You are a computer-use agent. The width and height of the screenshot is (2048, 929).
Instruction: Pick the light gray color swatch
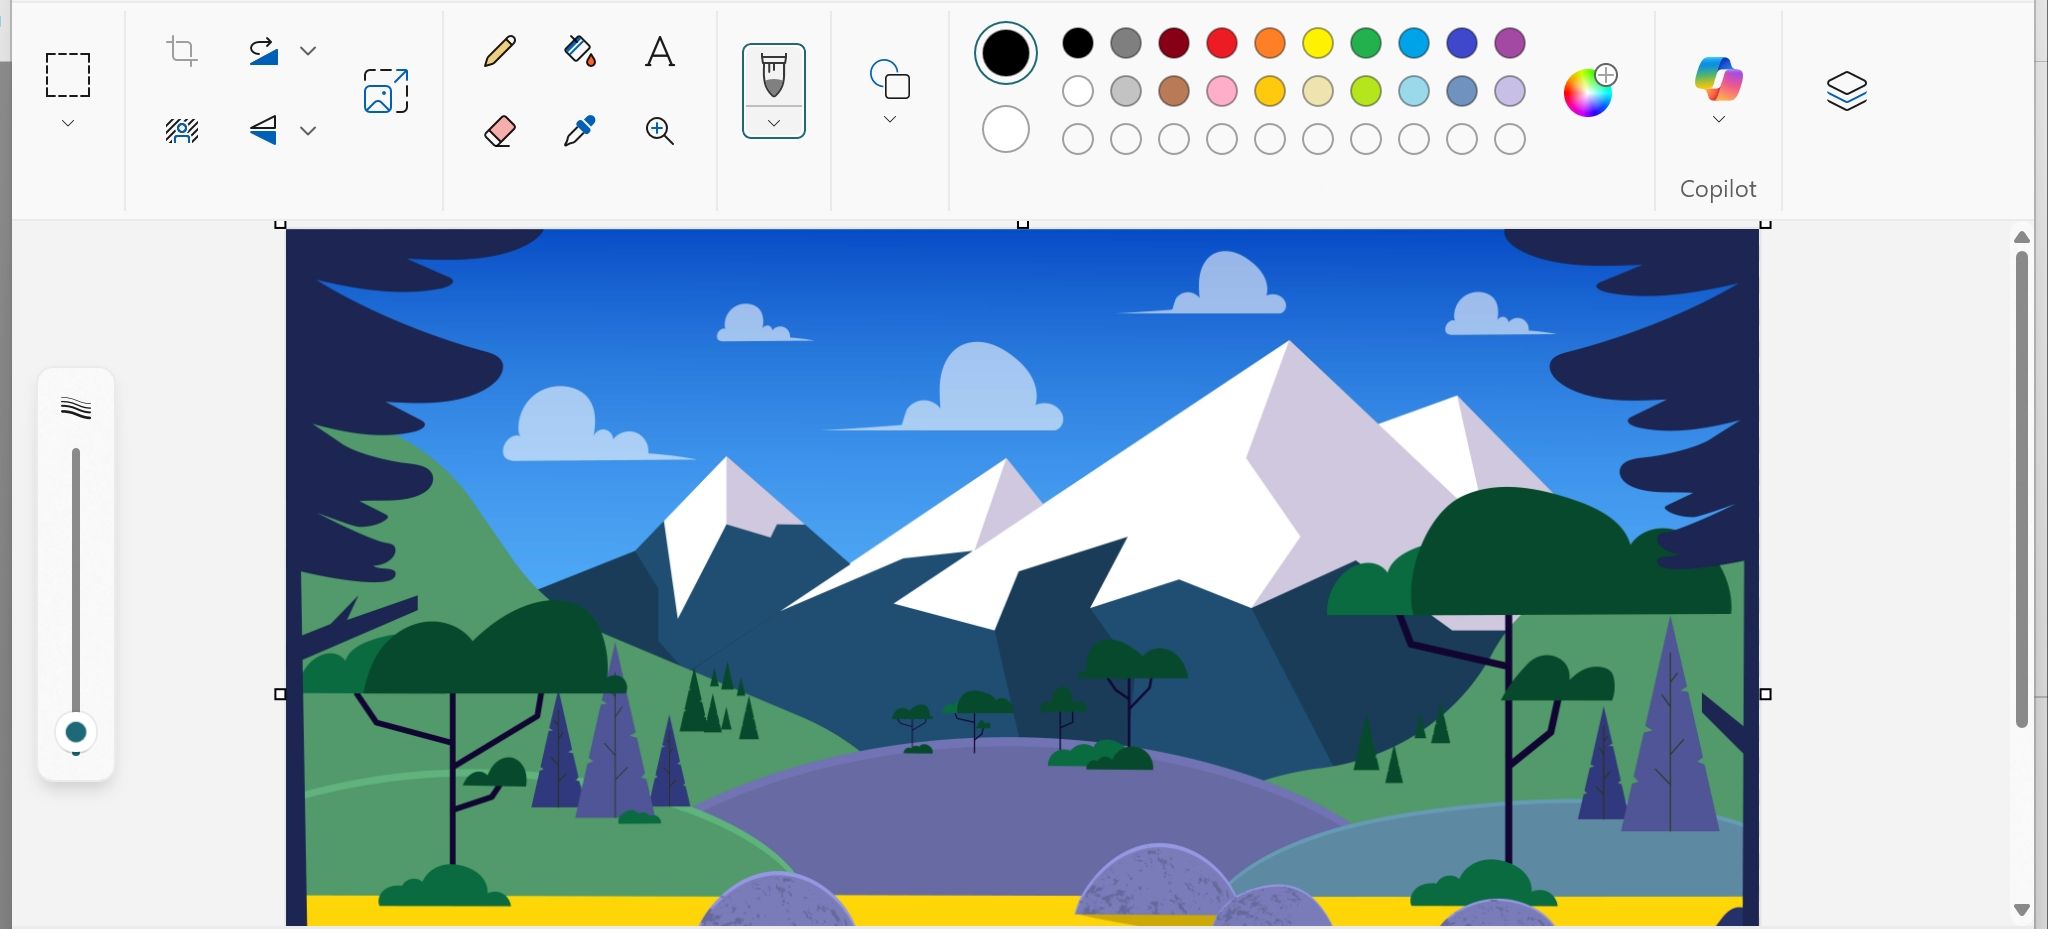(1126, 91)
